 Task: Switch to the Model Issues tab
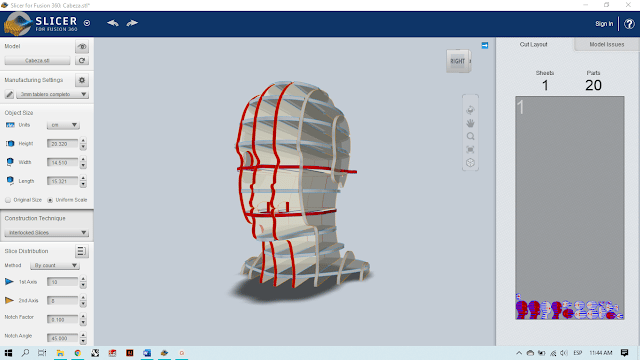(607, 44)
